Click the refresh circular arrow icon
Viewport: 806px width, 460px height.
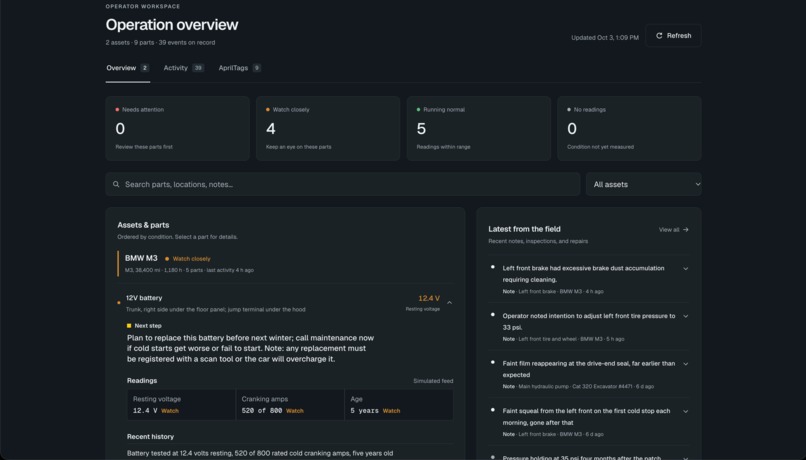659,36
